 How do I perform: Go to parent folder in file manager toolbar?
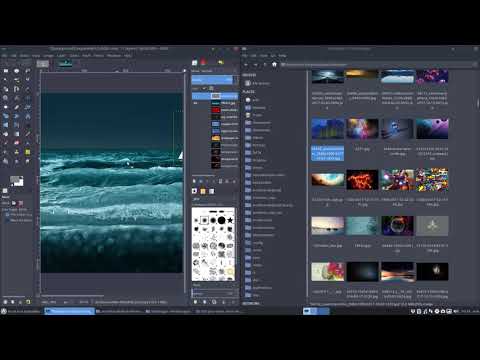click(x=265, y=64)
